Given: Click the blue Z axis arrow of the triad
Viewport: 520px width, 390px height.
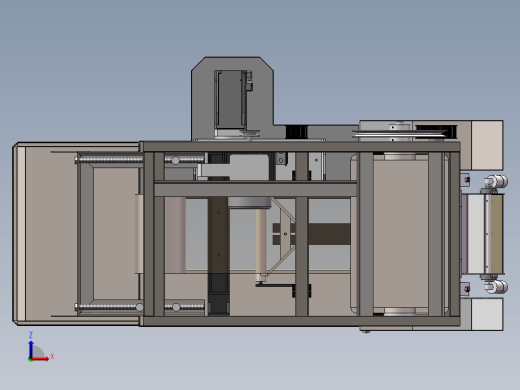Looking at the screenshot, I should pyautogui.click(x=31, y=349).
